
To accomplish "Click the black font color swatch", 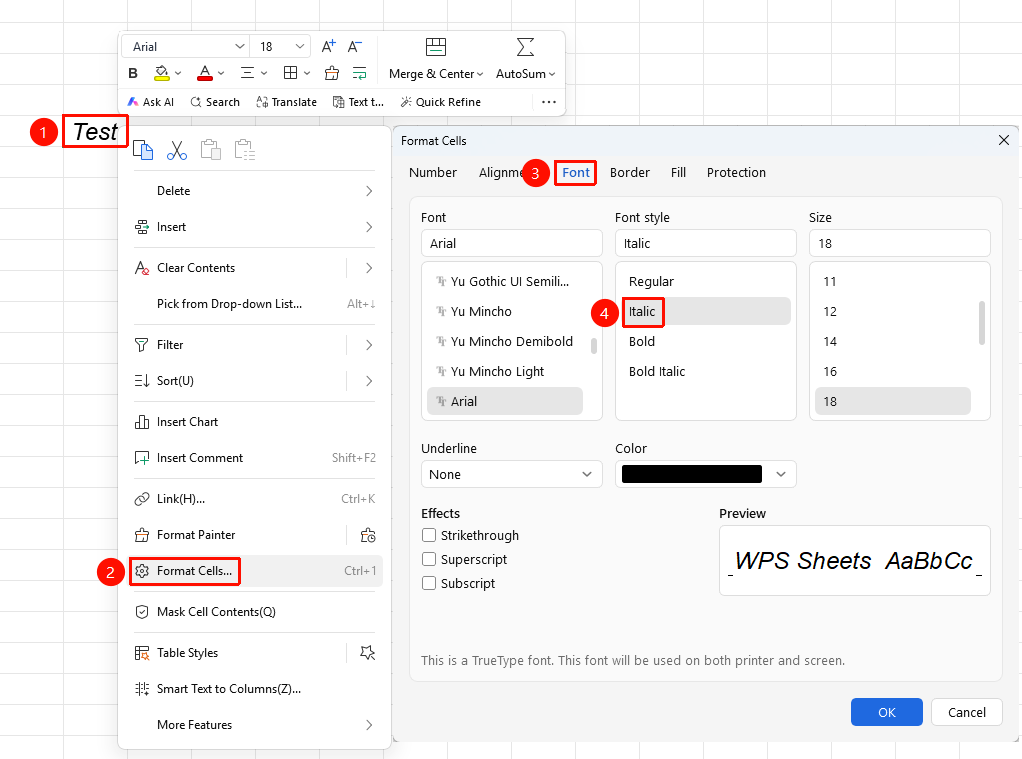I will pos(692,474).
